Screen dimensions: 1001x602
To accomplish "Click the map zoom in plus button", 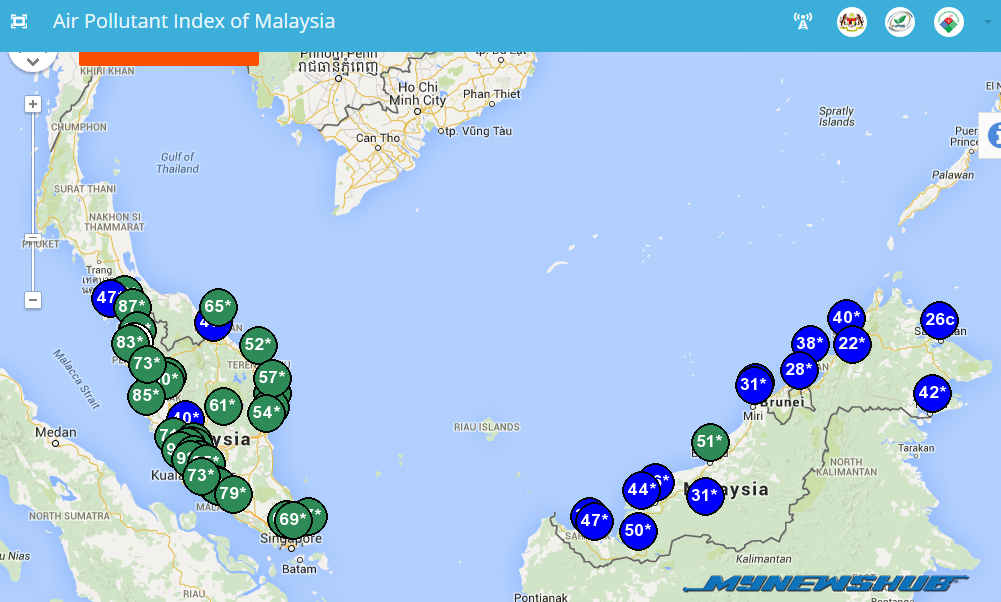I will click(33, 104).
